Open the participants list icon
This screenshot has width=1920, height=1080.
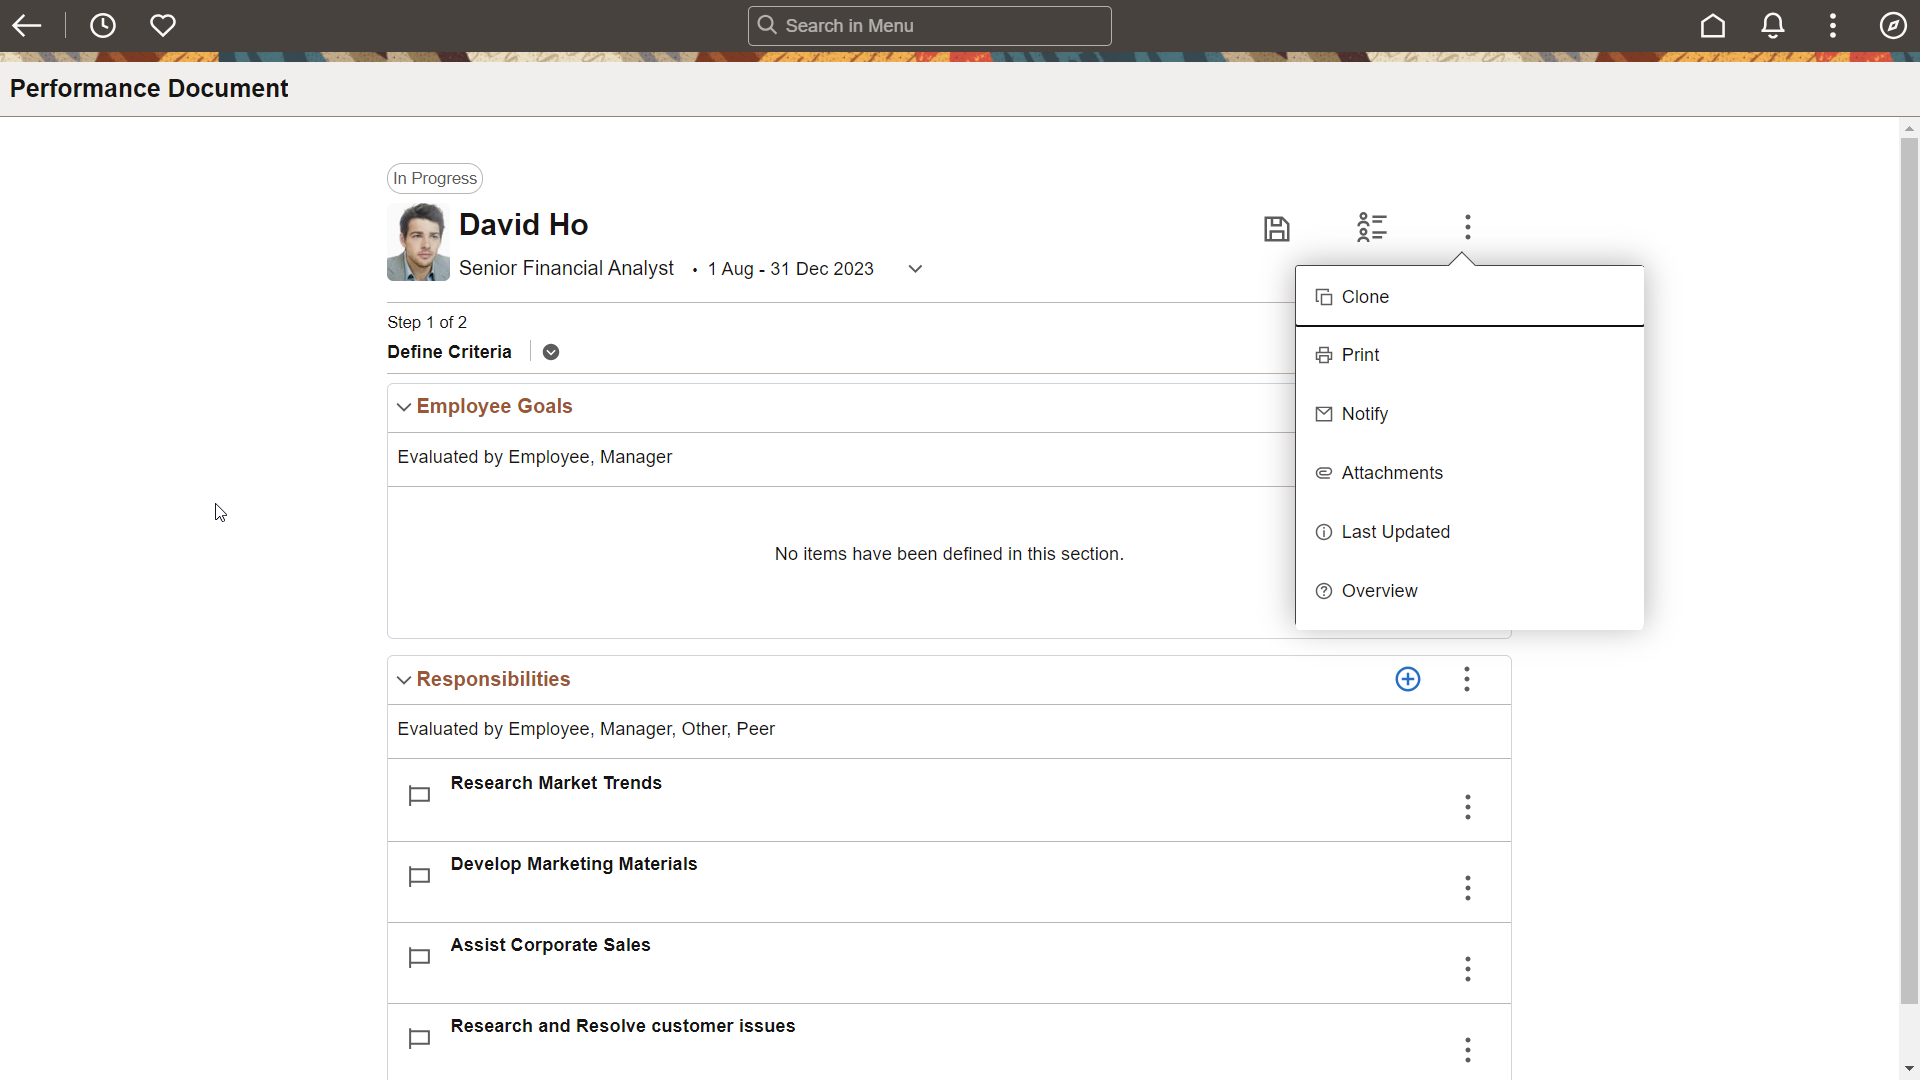pos(1372,227)
